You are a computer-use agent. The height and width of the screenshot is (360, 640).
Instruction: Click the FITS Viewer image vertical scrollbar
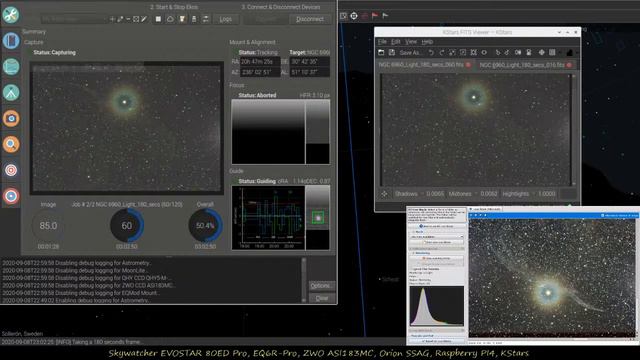pos(574,130)
